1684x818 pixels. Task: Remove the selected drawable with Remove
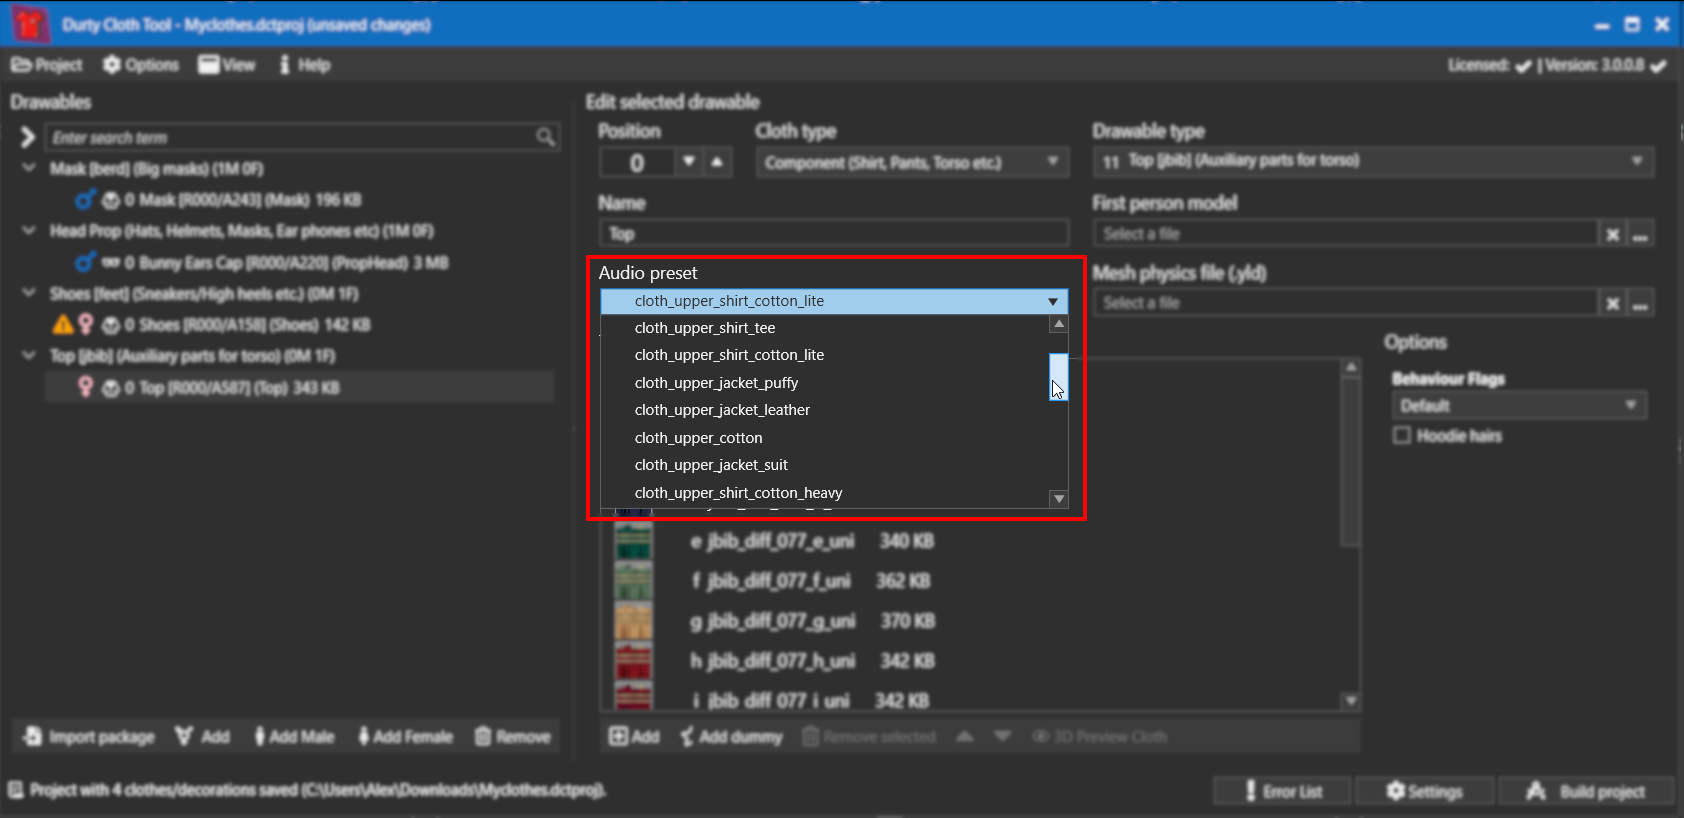(x=512, y=737)
